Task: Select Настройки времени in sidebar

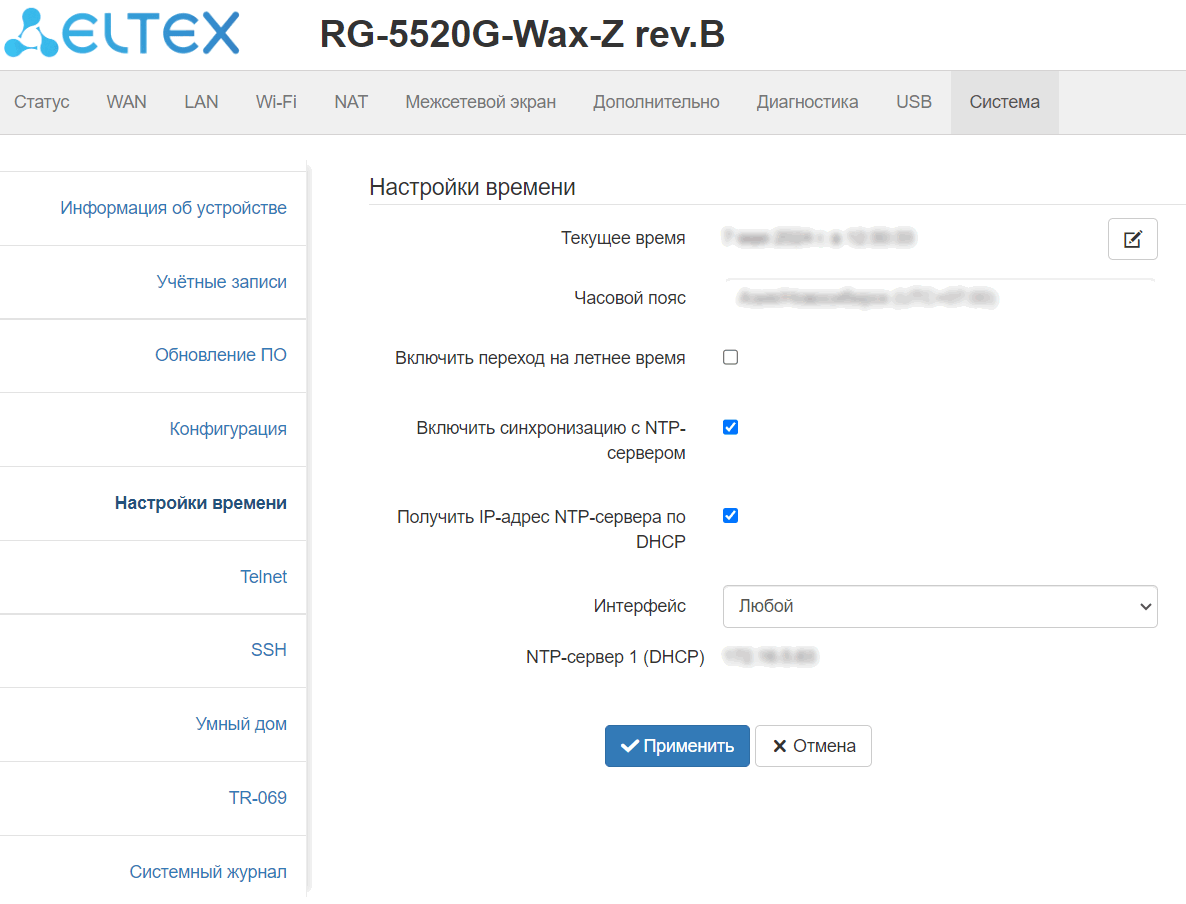Action: coord(200,503)
